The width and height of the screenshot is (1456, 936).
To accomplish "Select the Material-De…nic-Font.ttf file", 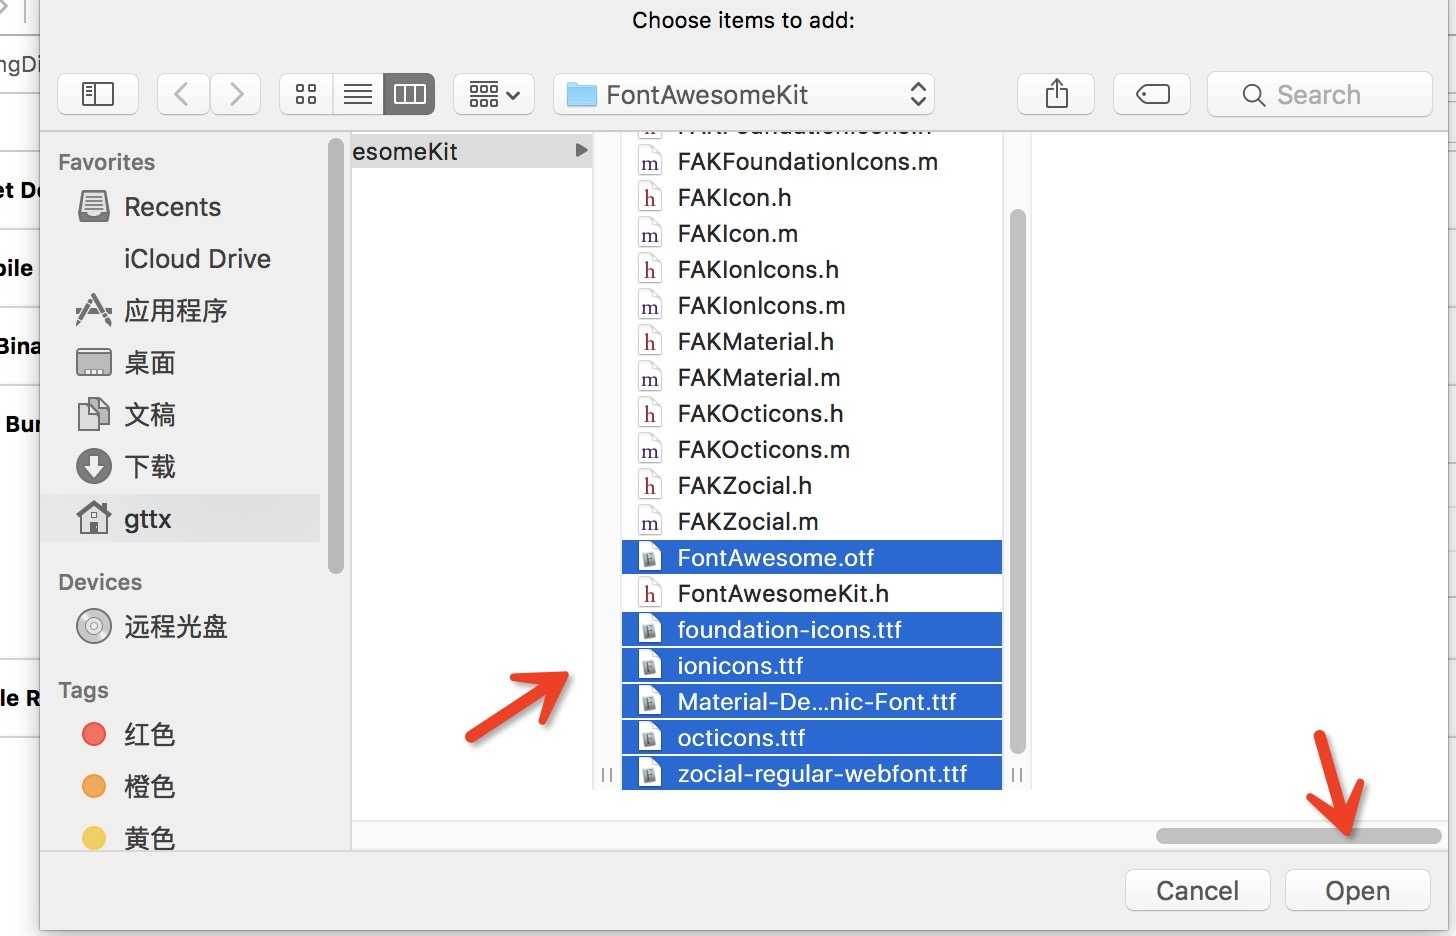I will tap(811, 702).
